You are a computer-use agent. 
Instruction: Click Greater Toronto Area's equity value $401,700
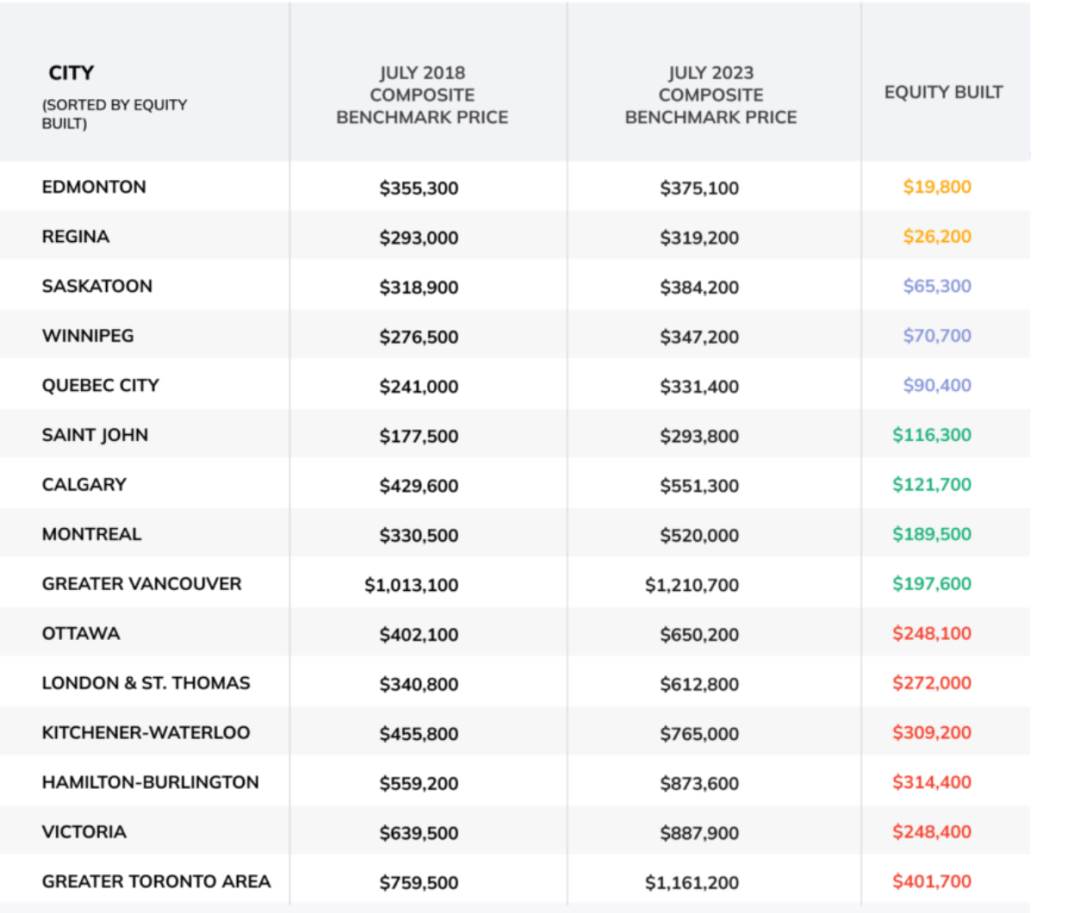932,882
